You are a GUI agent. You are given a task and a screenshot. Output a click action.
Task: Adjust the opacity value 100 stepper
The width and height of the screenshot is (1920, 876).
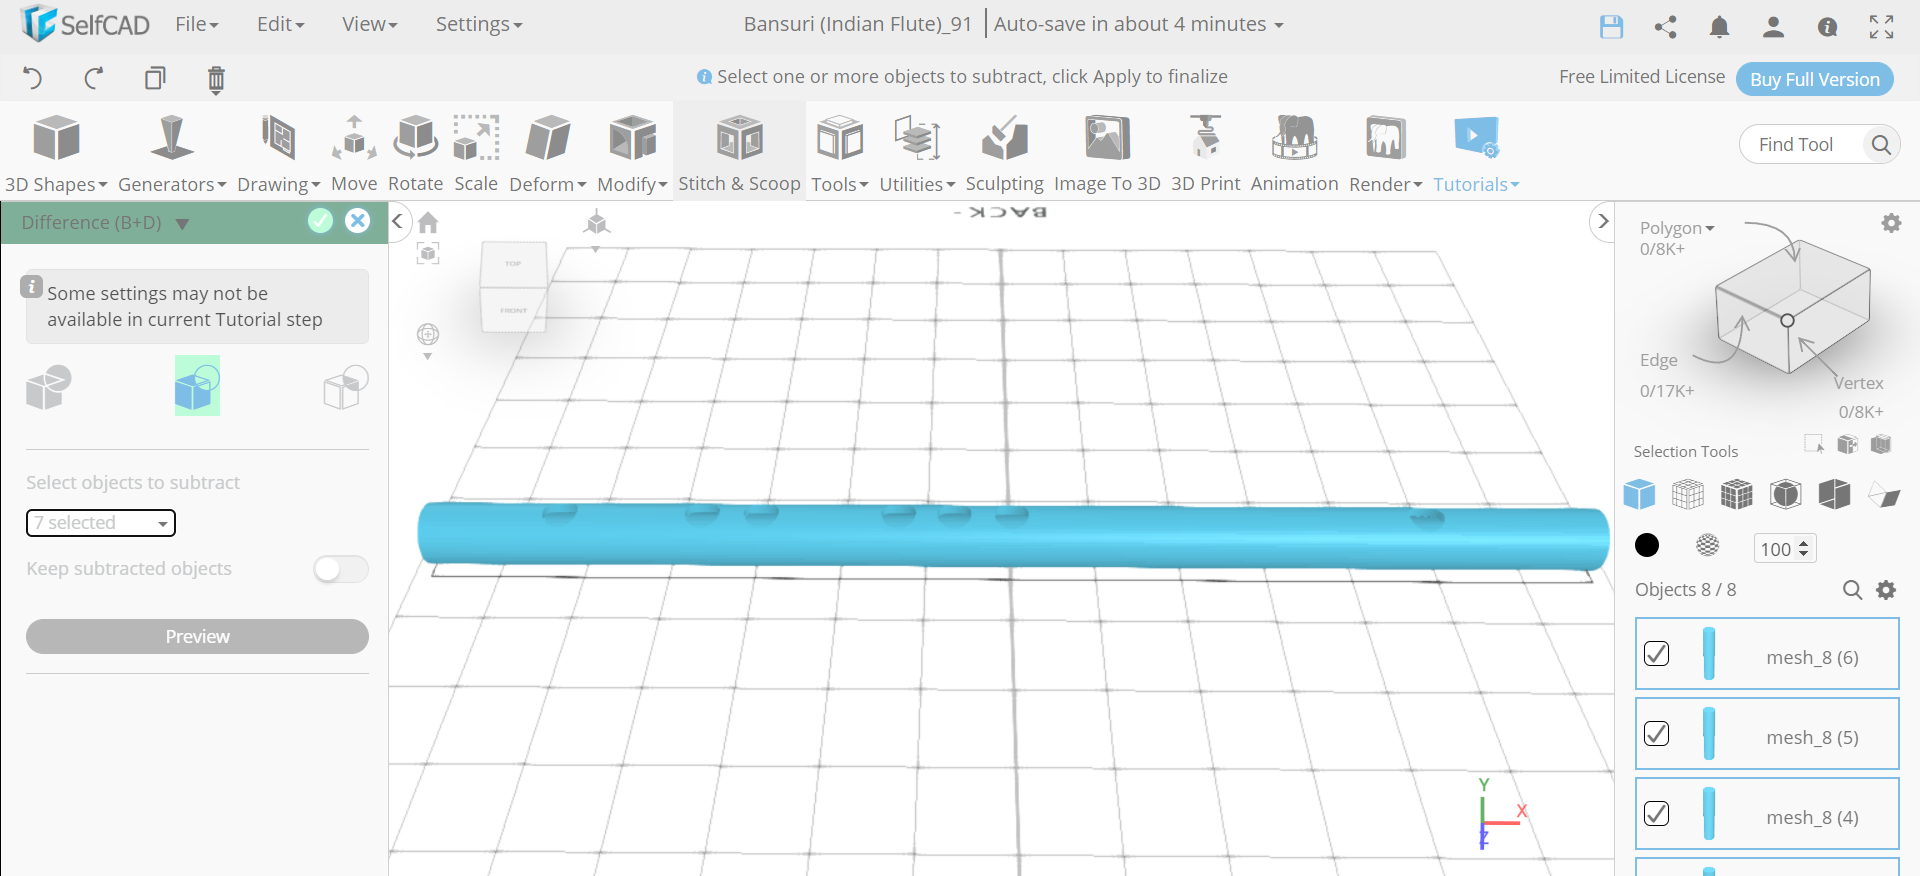pos(1804,548)
